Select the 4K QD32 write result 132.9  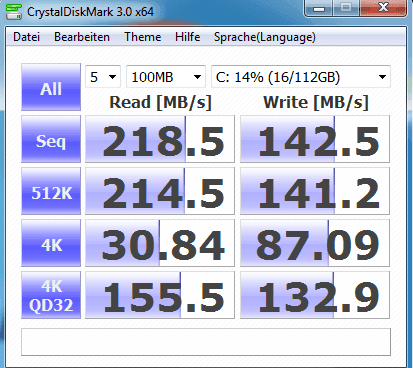click(315, 295)
